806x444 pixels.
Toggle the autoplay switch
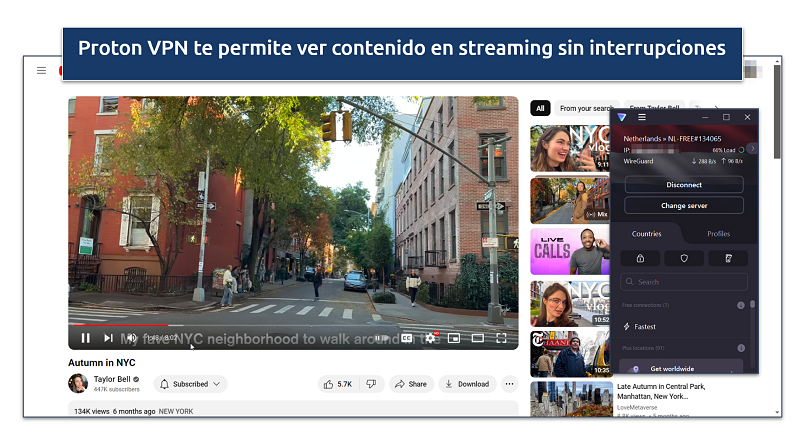[x=381, y=338]
